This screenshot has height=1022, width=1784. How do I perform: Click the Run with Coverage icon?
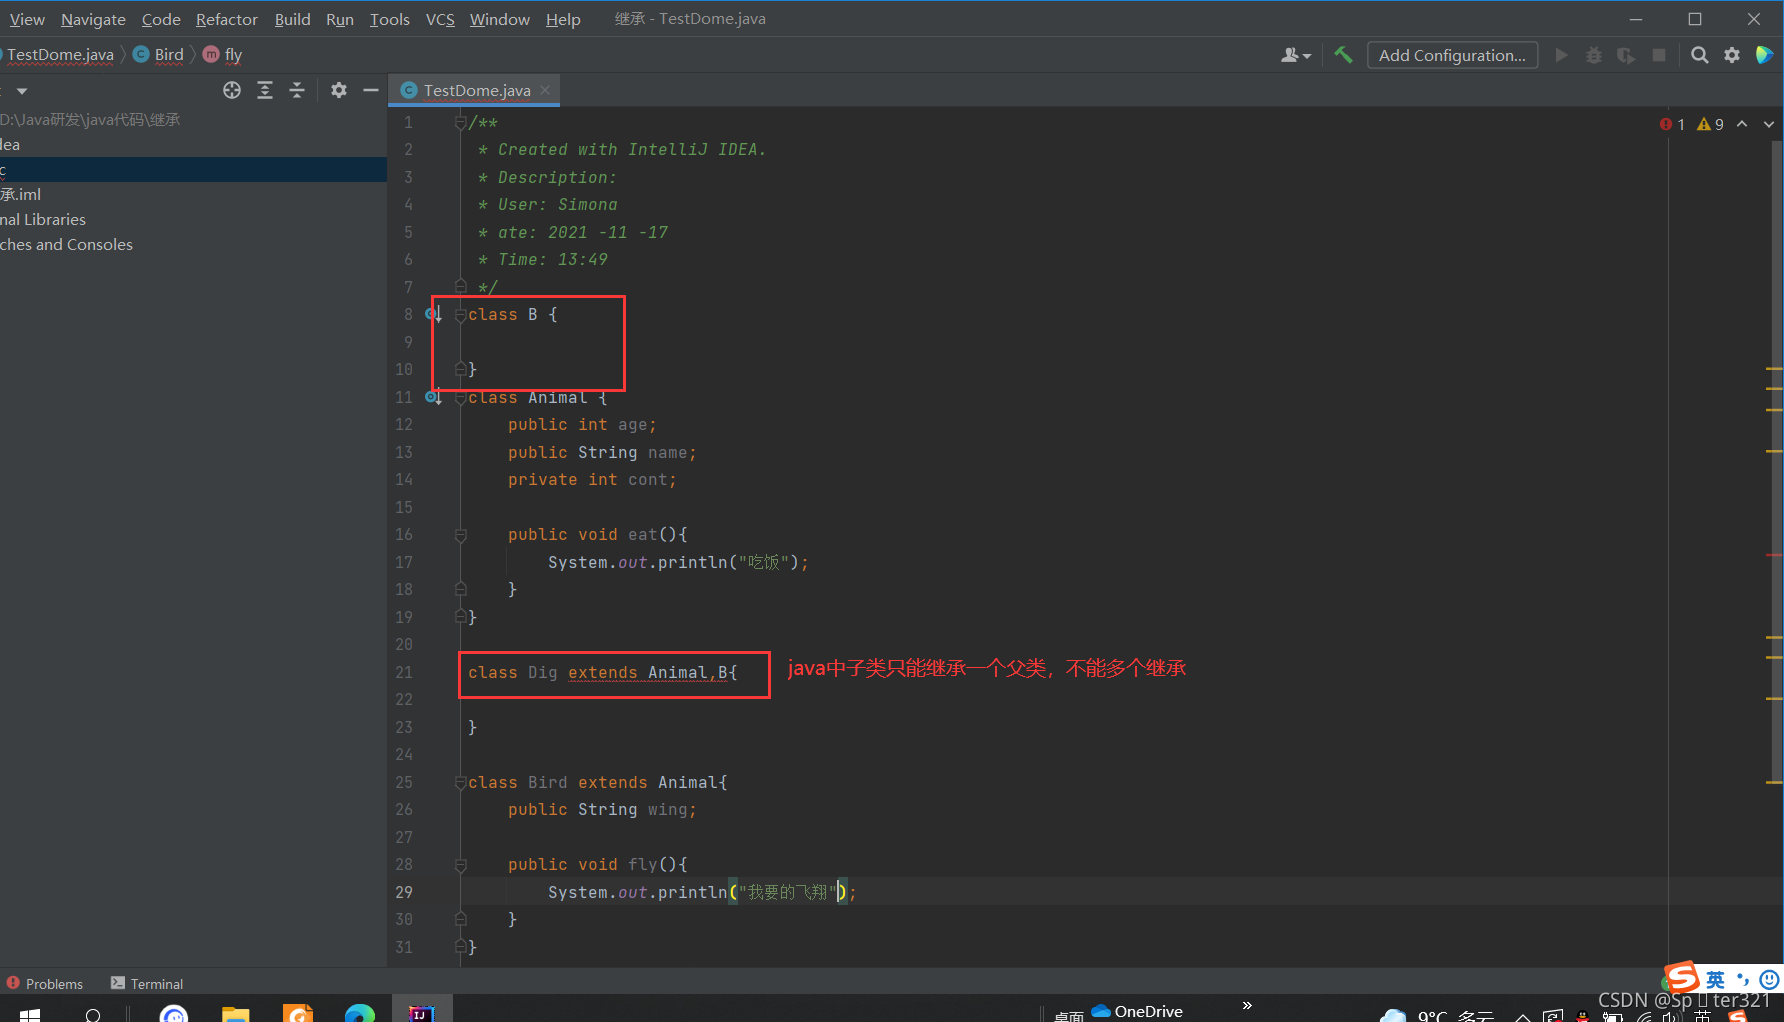click(1626, 55)
